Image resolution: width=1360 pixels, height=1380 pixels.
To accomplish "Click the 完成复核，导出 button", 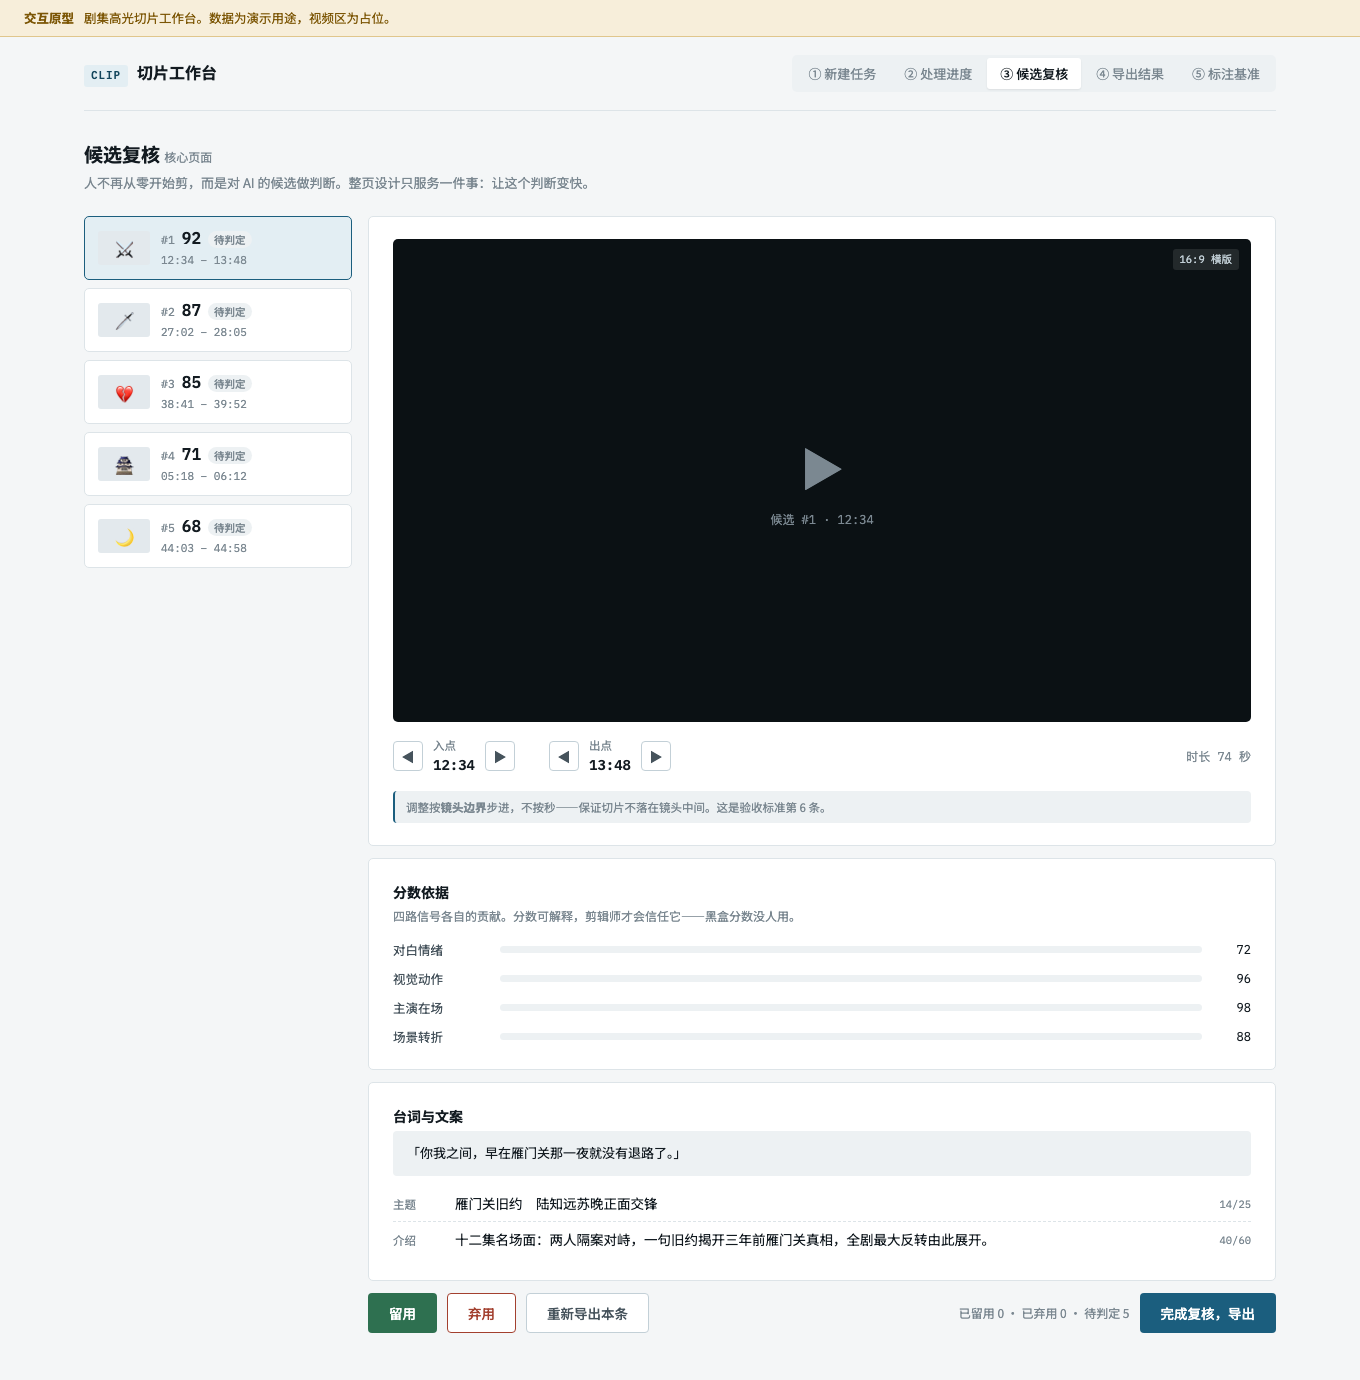I will (x=1208, y=1313).
